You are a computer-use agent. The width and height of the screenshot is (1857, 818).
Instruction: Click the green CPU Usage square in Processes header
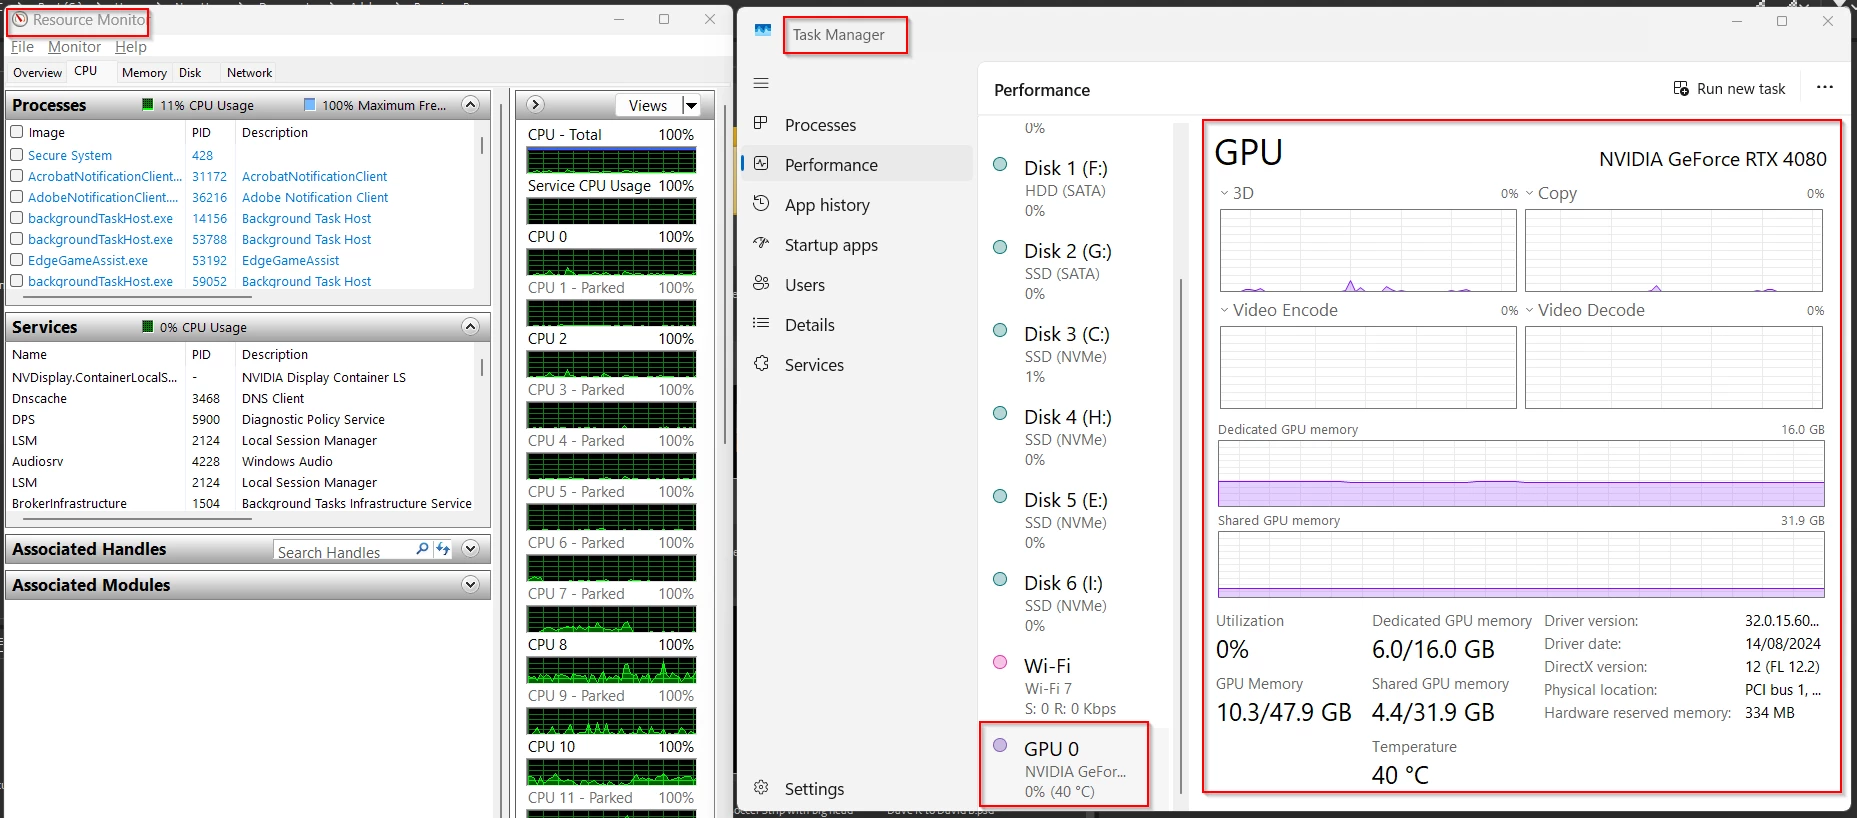point(148,105)
